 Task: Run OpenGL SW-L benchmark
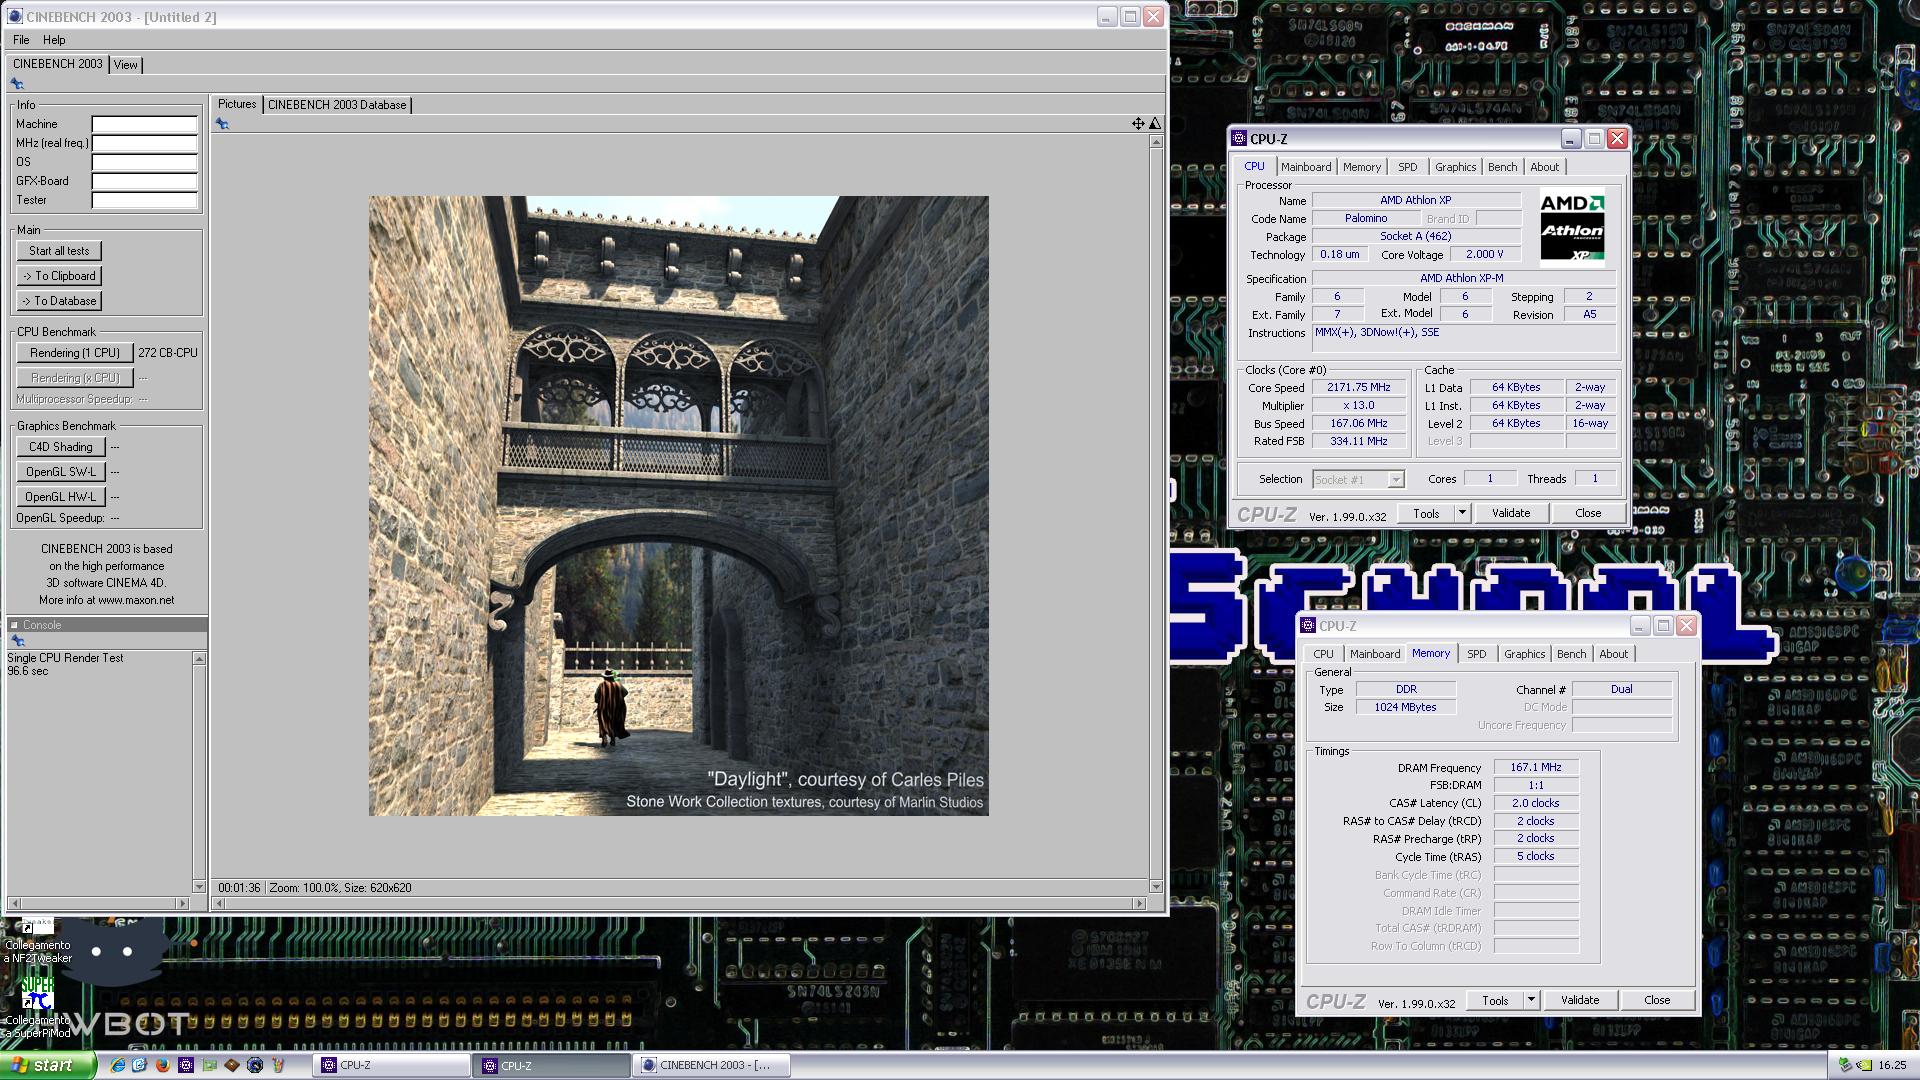(x=61, y=472)
